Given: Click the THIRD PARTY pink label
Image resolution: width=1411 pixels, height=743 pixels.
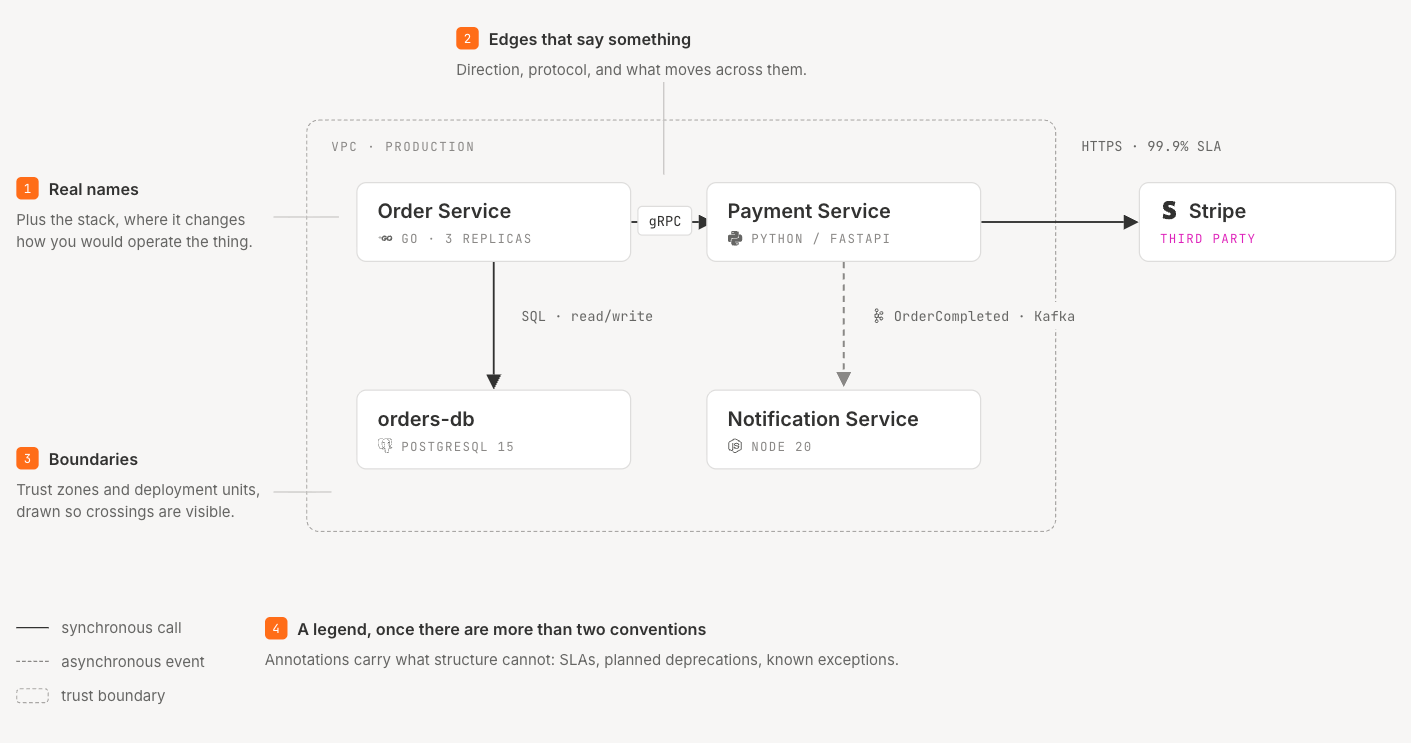Looking at the screenshot, I should tap(1207, 239).
